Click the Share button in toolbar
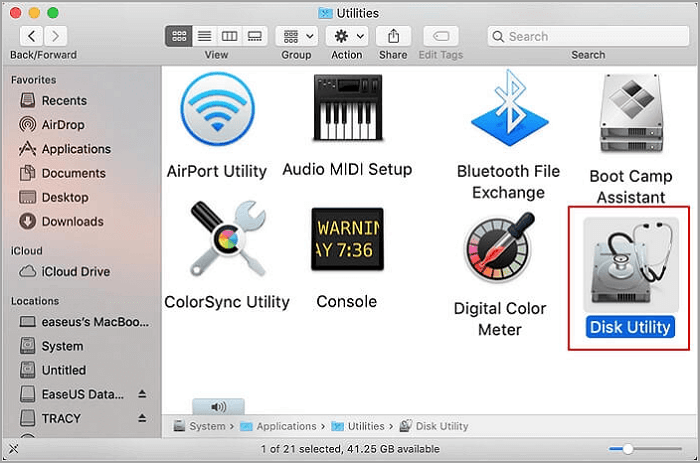Image resolution: width=700 pixels, height=463 pixels. point(393,36)
